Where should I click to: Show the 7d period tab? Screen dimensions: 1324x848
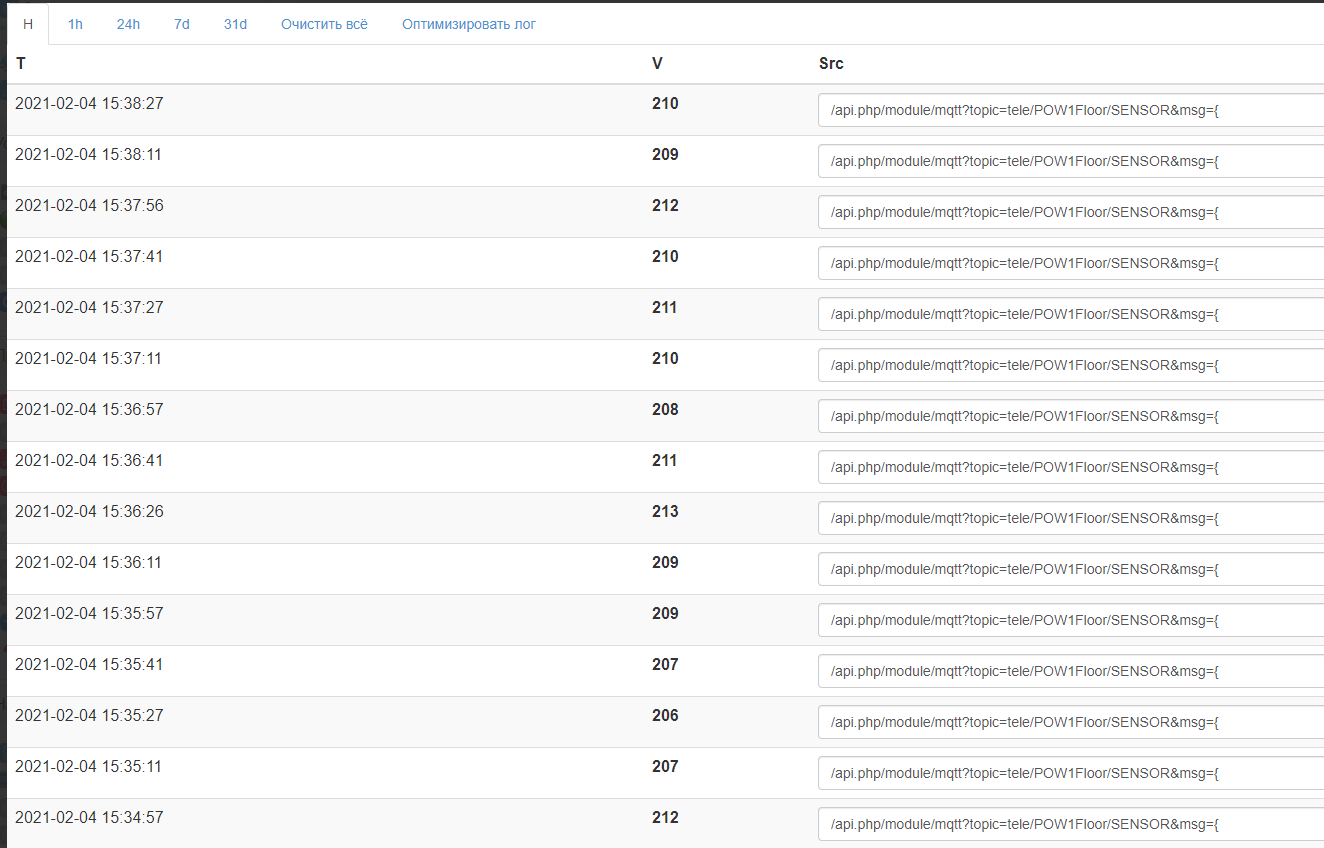pyautogui.click(x=181, y=24)
